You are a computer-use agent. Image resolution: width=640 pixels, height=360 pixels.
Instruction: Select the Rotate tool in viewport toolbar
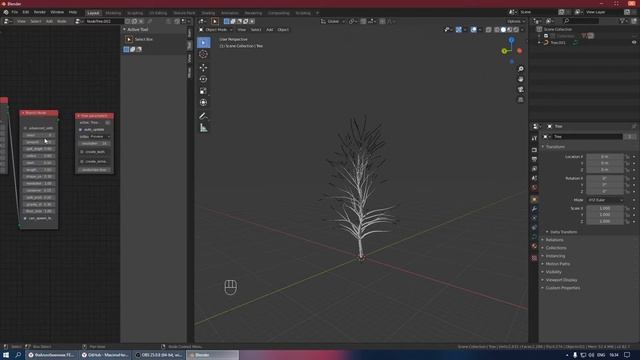[203, 79]
